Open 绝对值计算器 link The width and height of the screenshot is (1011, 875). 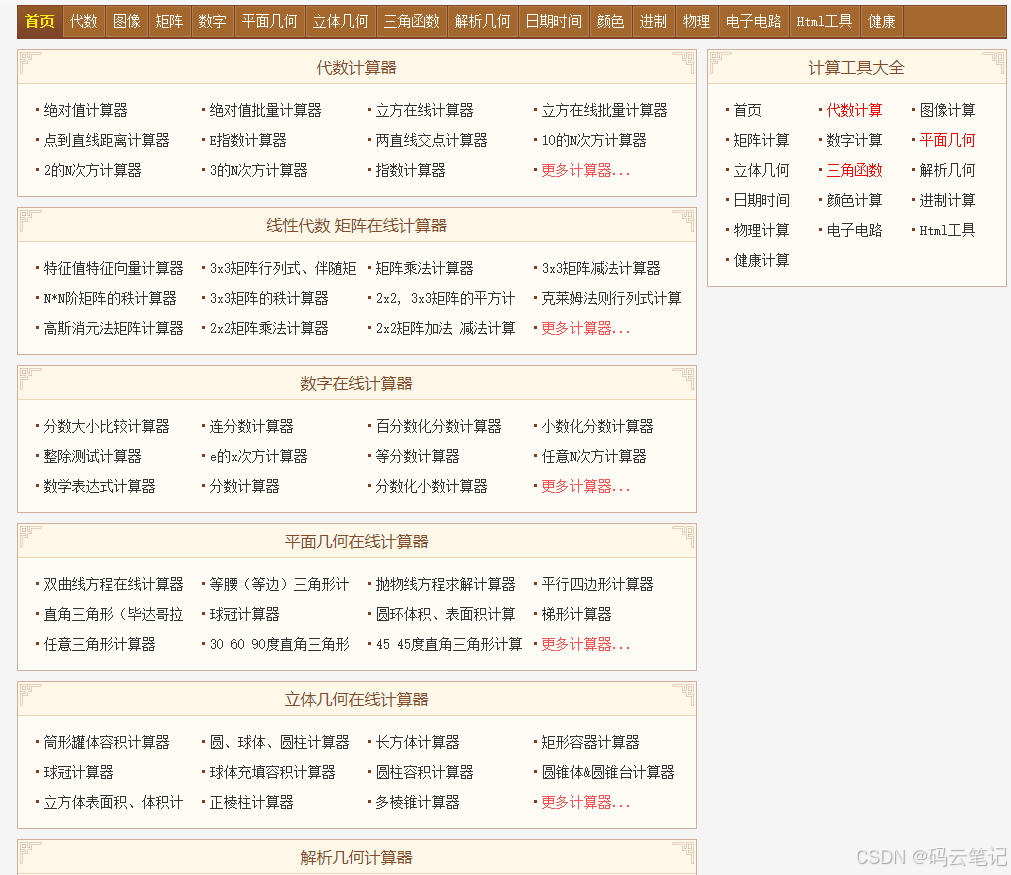[86, 110]
